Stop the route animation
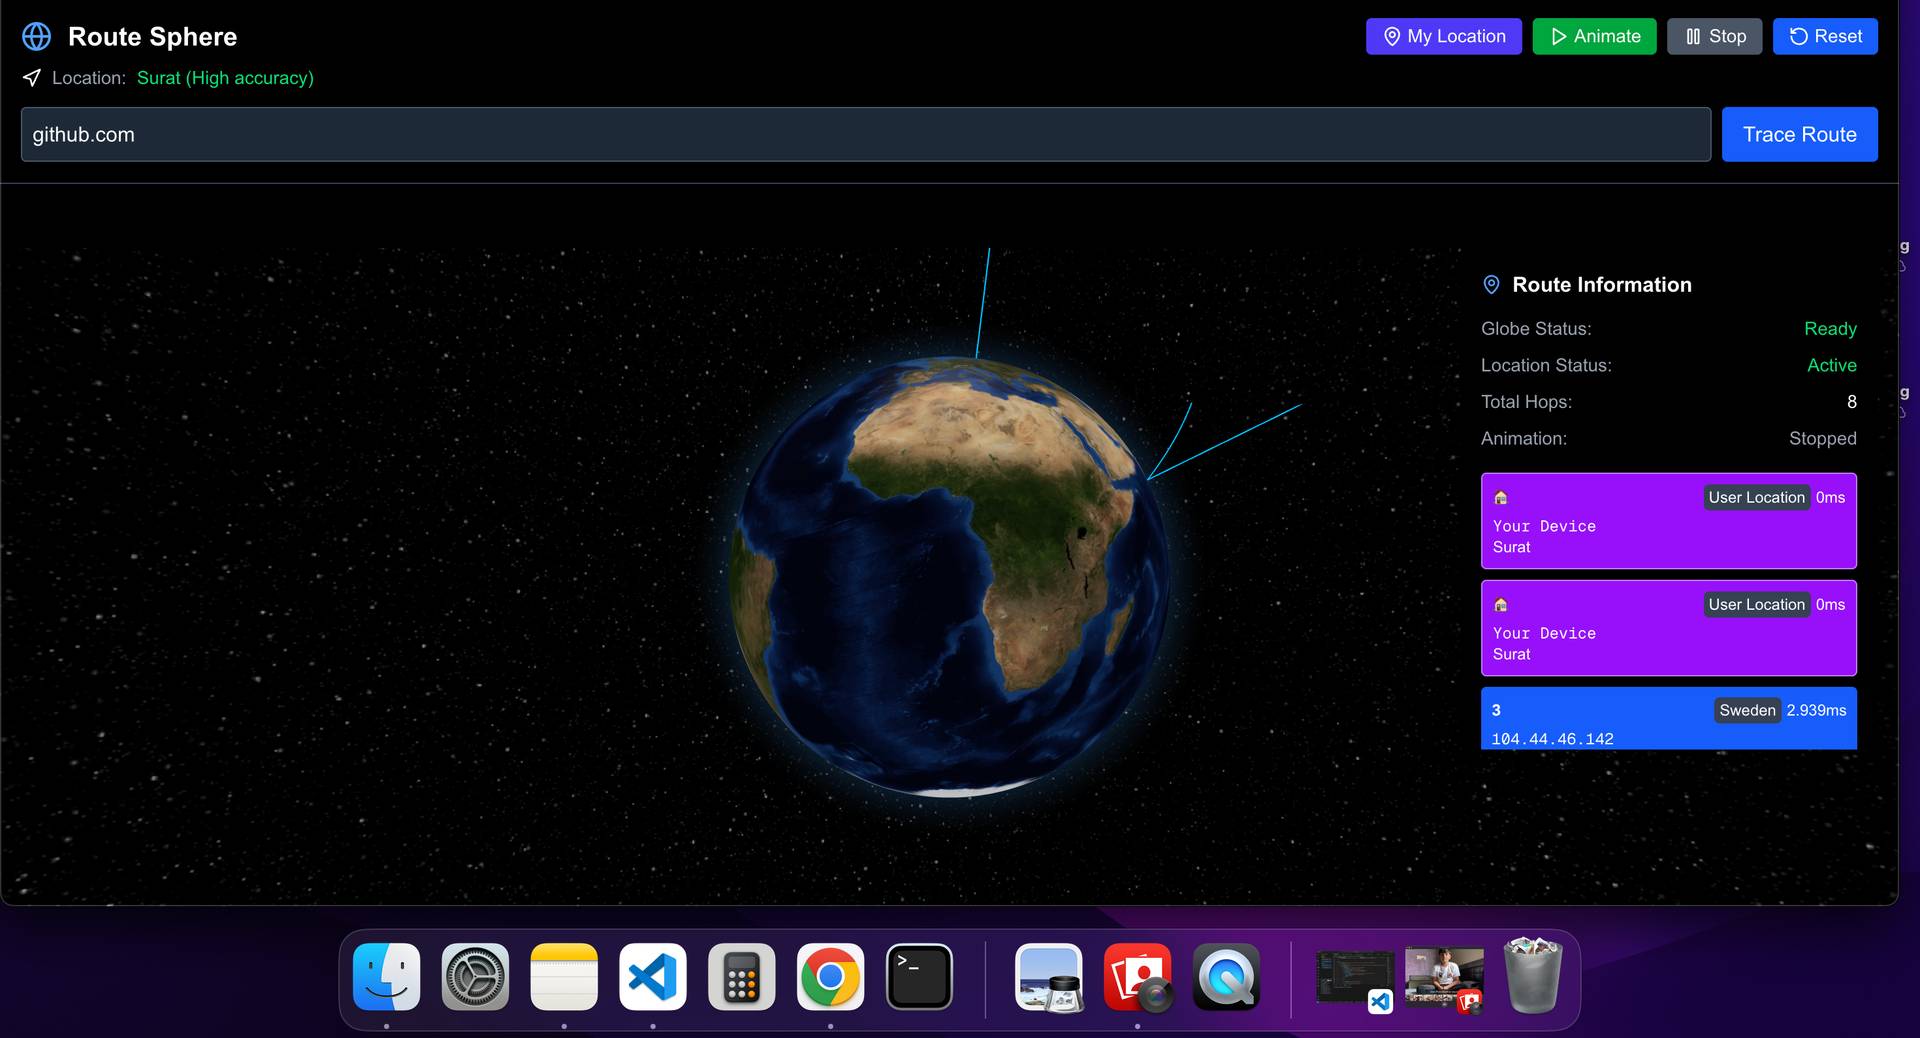This screenshot has width=1920, height=1038. 1714,36
